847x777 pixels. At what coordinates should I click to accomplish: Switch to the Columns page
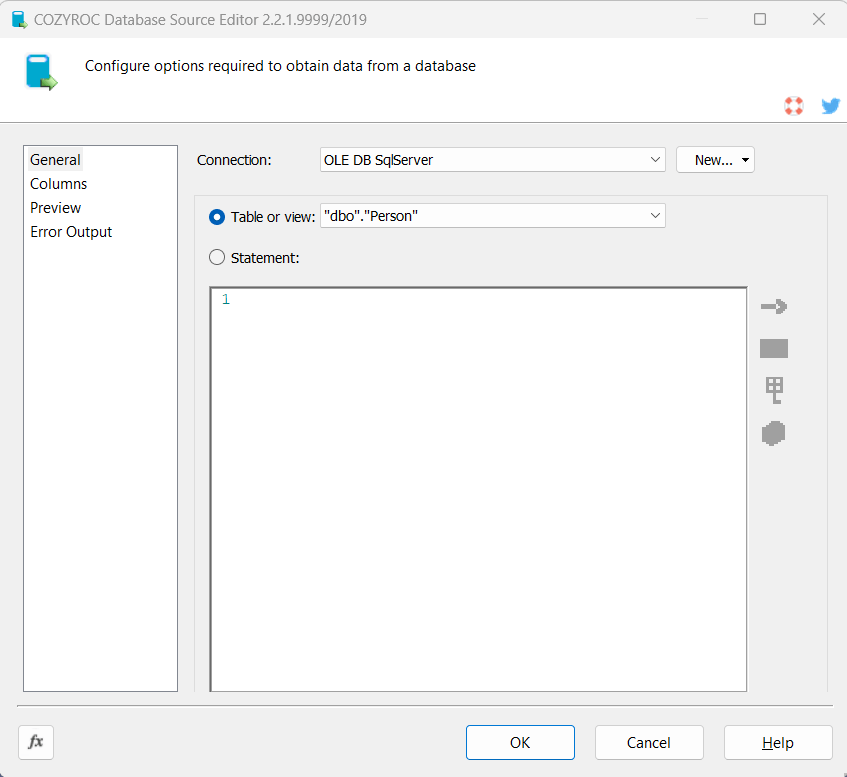coord(58,184)
